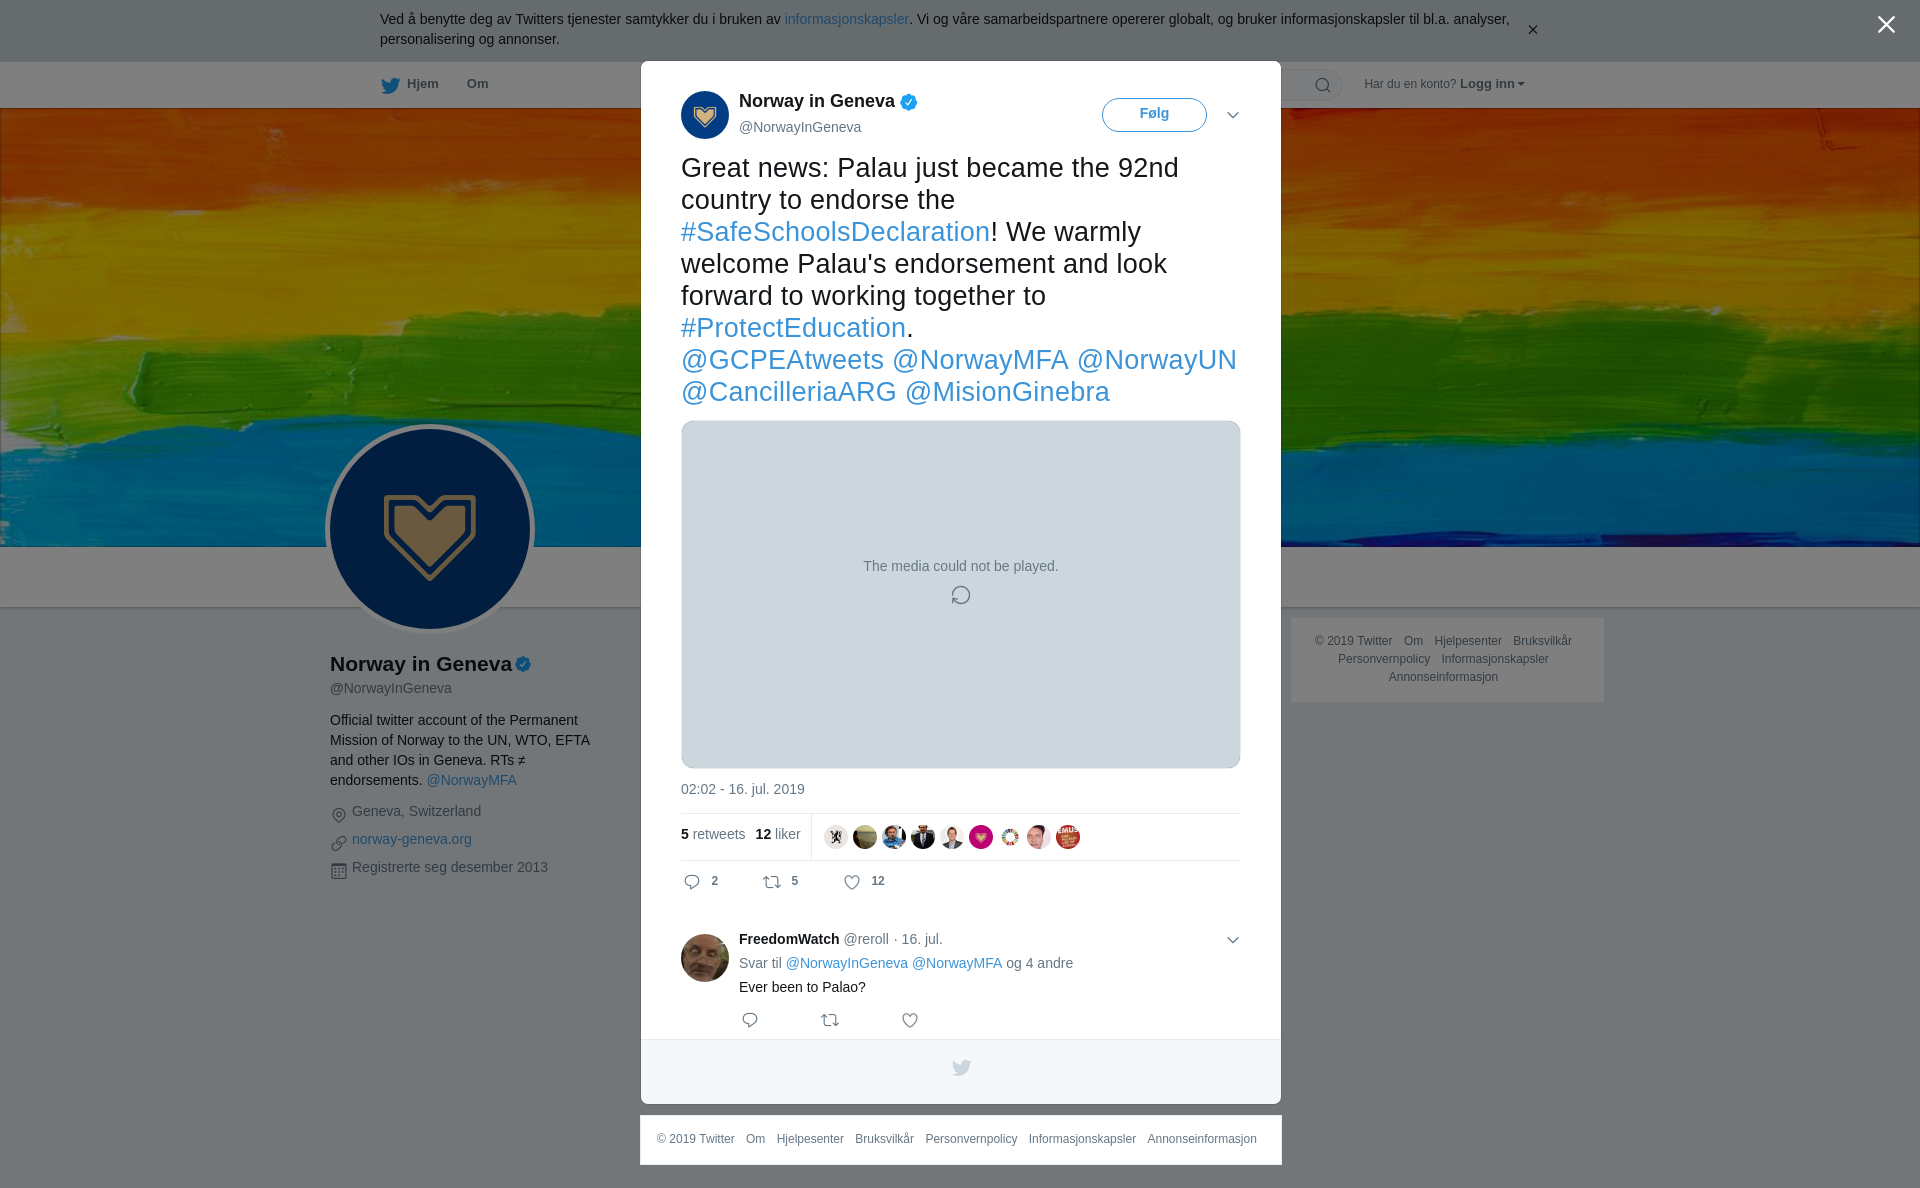Visit the norway-geneva.org website link

click(x=412, y=839)
